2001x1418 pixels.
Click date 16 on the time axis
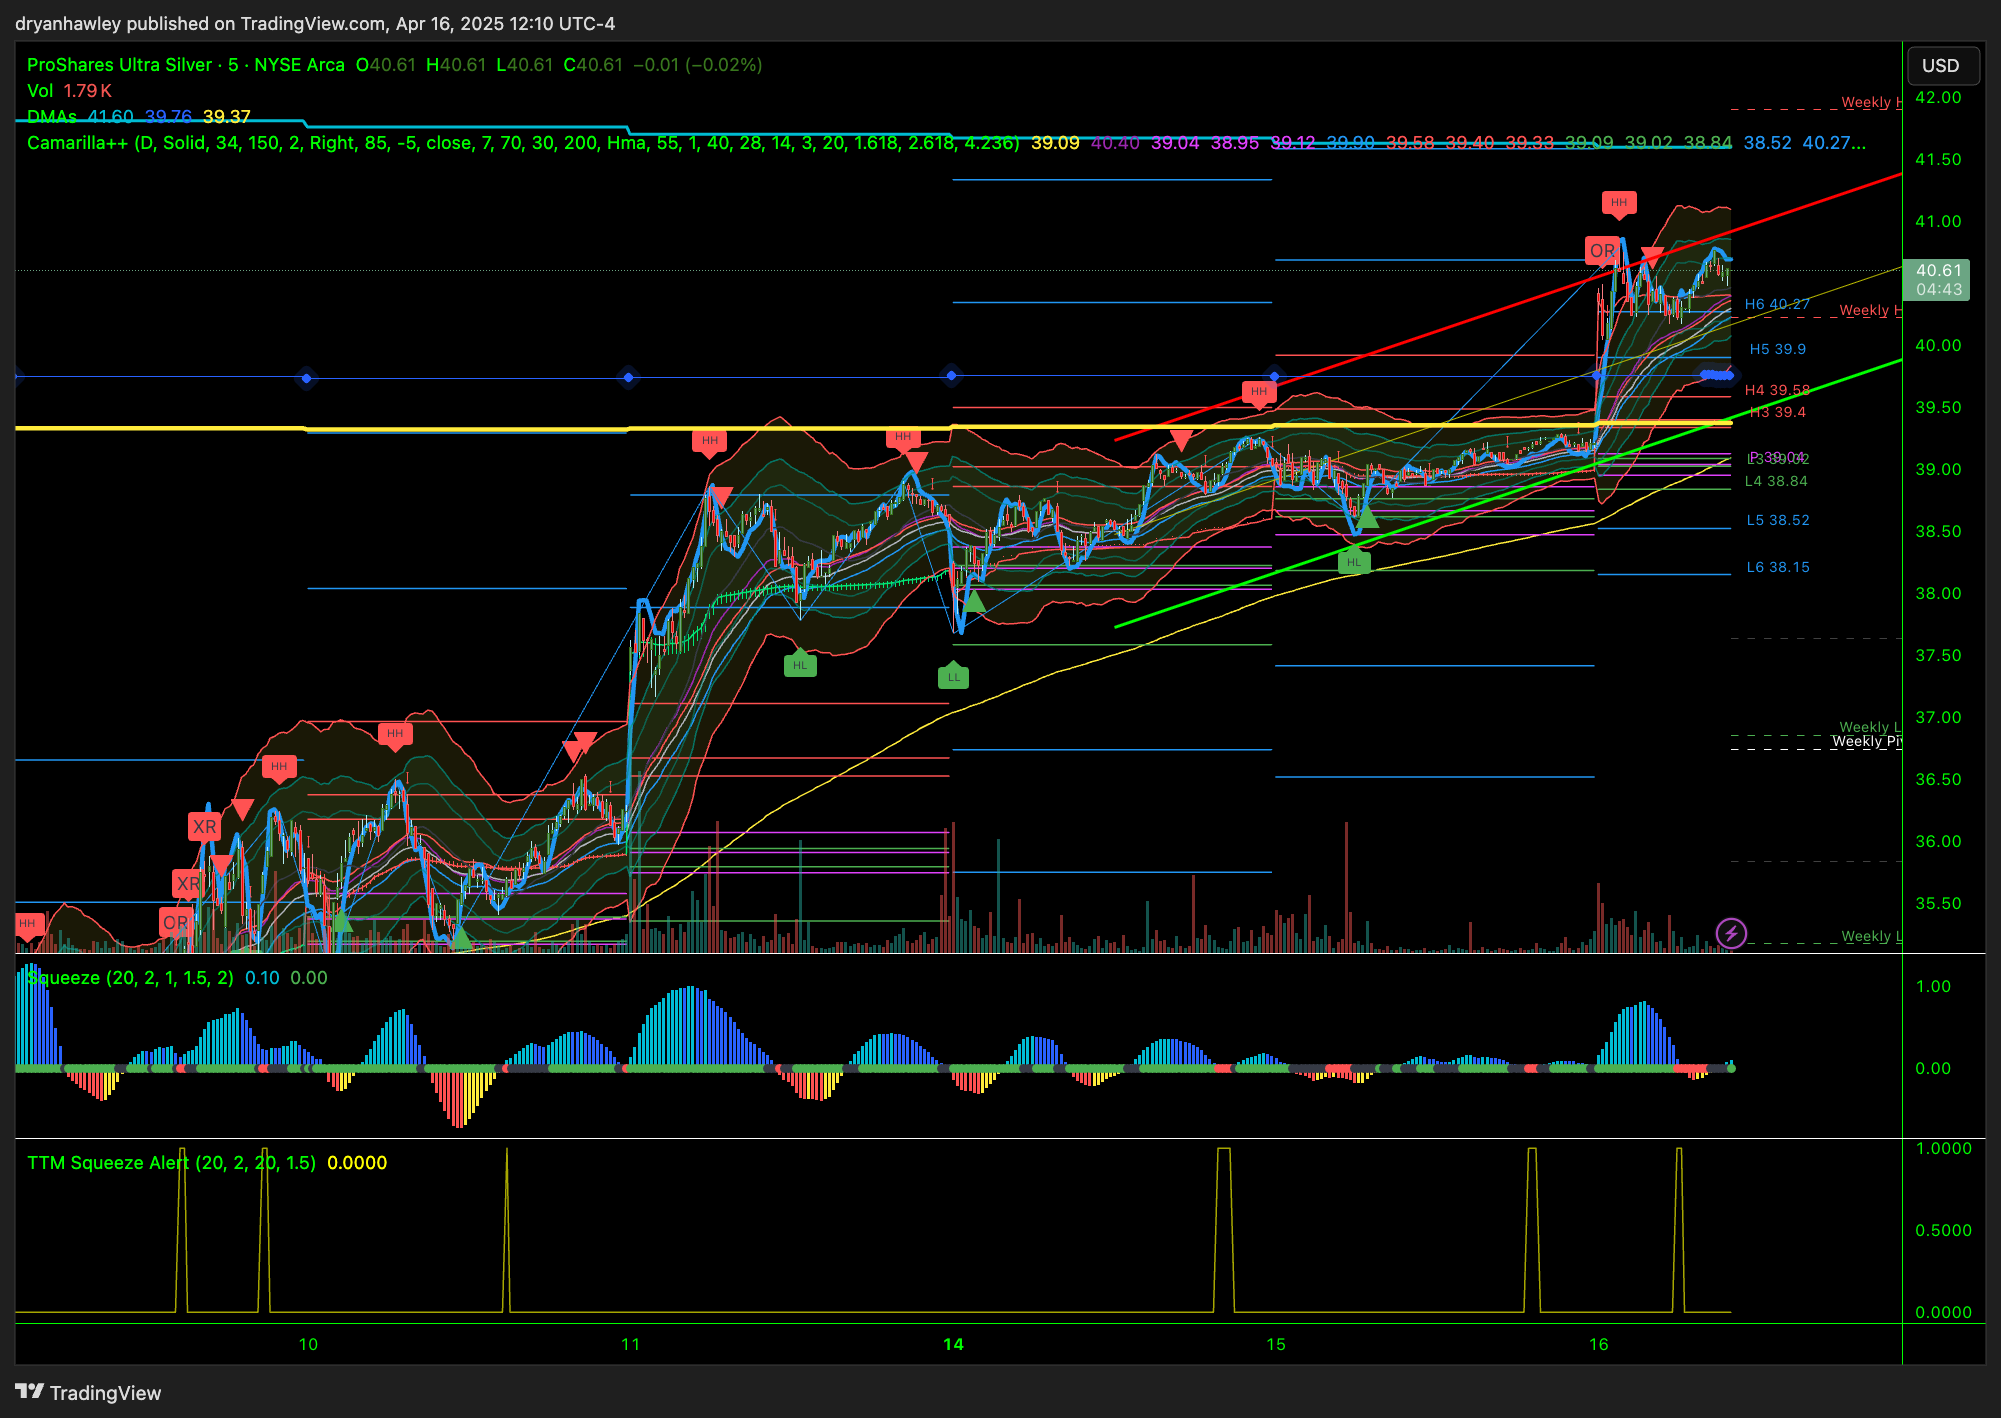click(x=1598, y=1344)
